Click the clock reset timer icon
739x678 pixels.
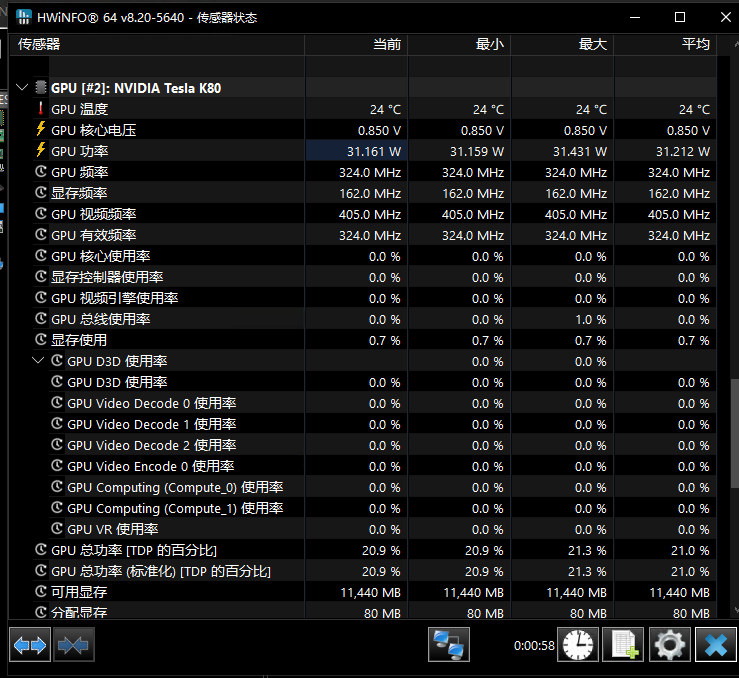579,645
